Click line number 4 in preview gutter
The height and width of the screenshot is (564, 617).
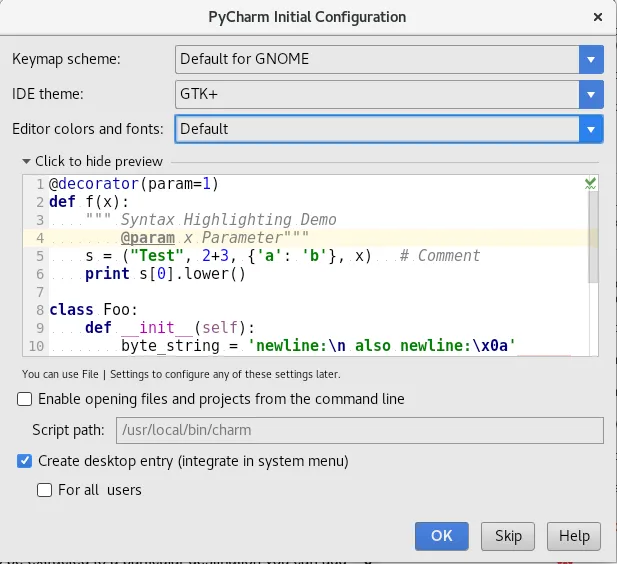(x=40, y=239)
